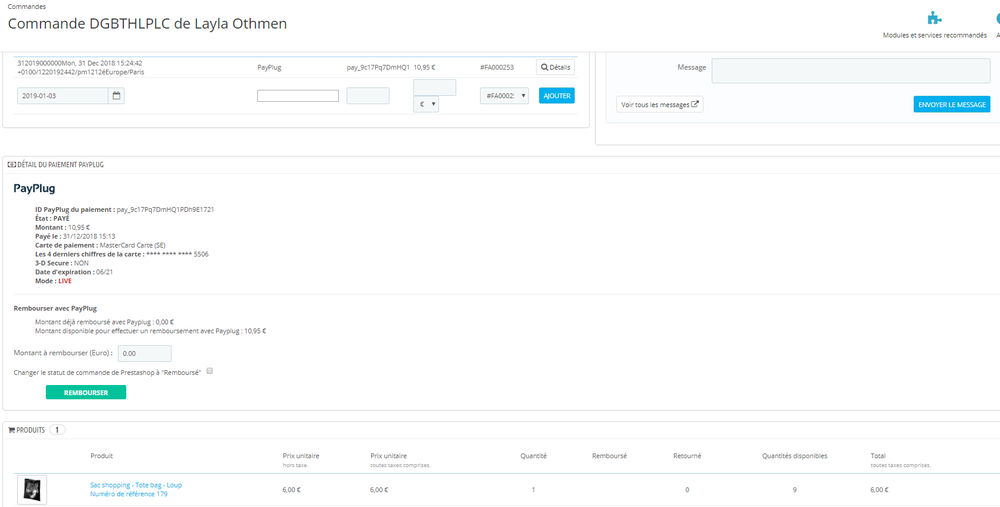
Task: Focus the payment date field 2019-01-03
Action: click(x=62, y=96)
